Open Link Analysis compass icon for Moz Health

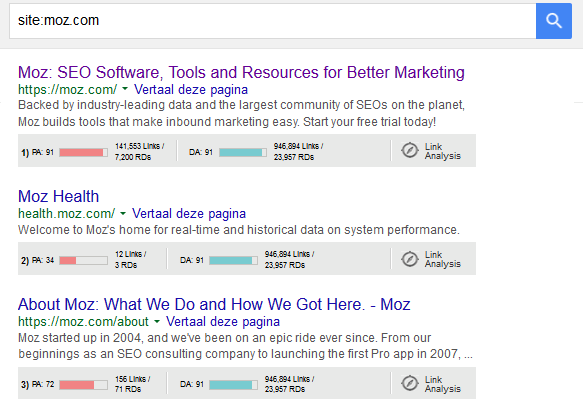[x=410, y=259]
